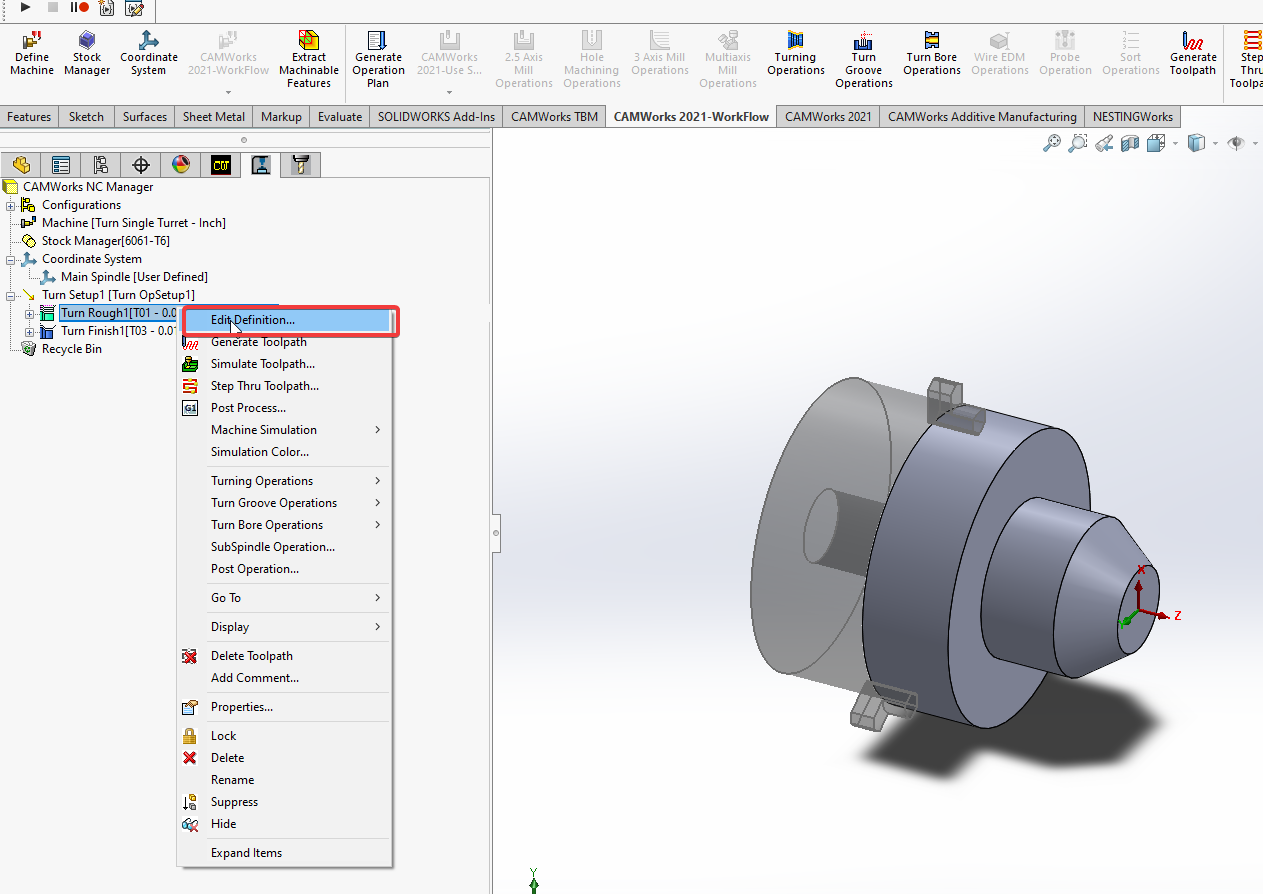Run Extract Machinable Features

[309, 59]
